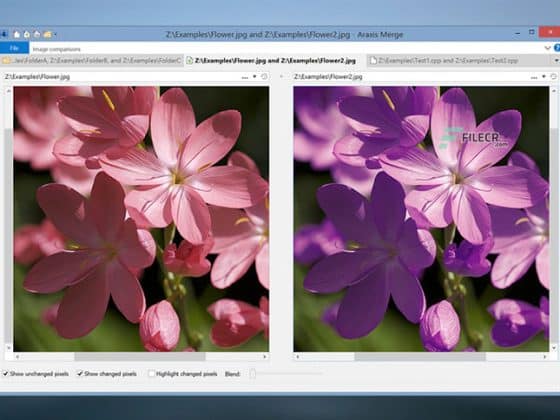The height and width of the screenshot is (420, 560).
Task: Click the dark blue icon at title bar left edge
Action: coord(4,35)
